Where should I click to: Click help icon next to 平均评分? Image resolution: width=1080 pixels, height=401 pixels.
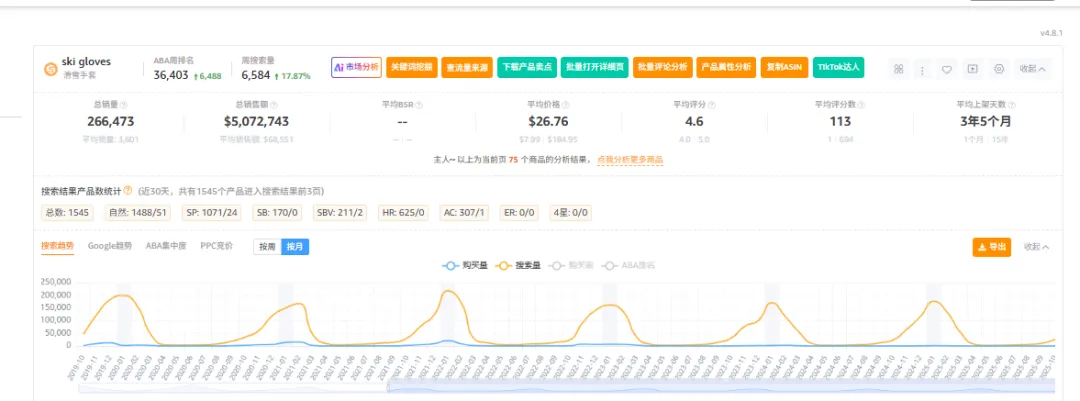[712, 105]
